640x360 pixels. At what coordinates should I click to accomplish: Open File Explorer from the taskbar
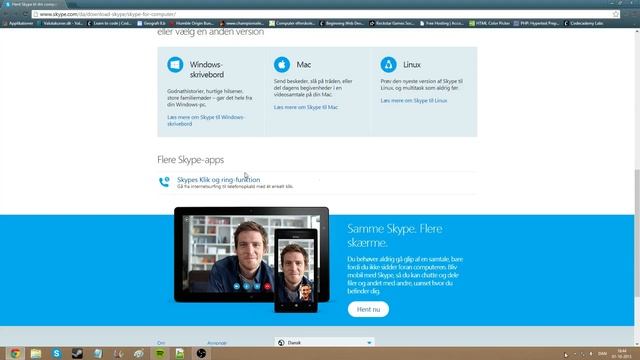pos(36,353)
